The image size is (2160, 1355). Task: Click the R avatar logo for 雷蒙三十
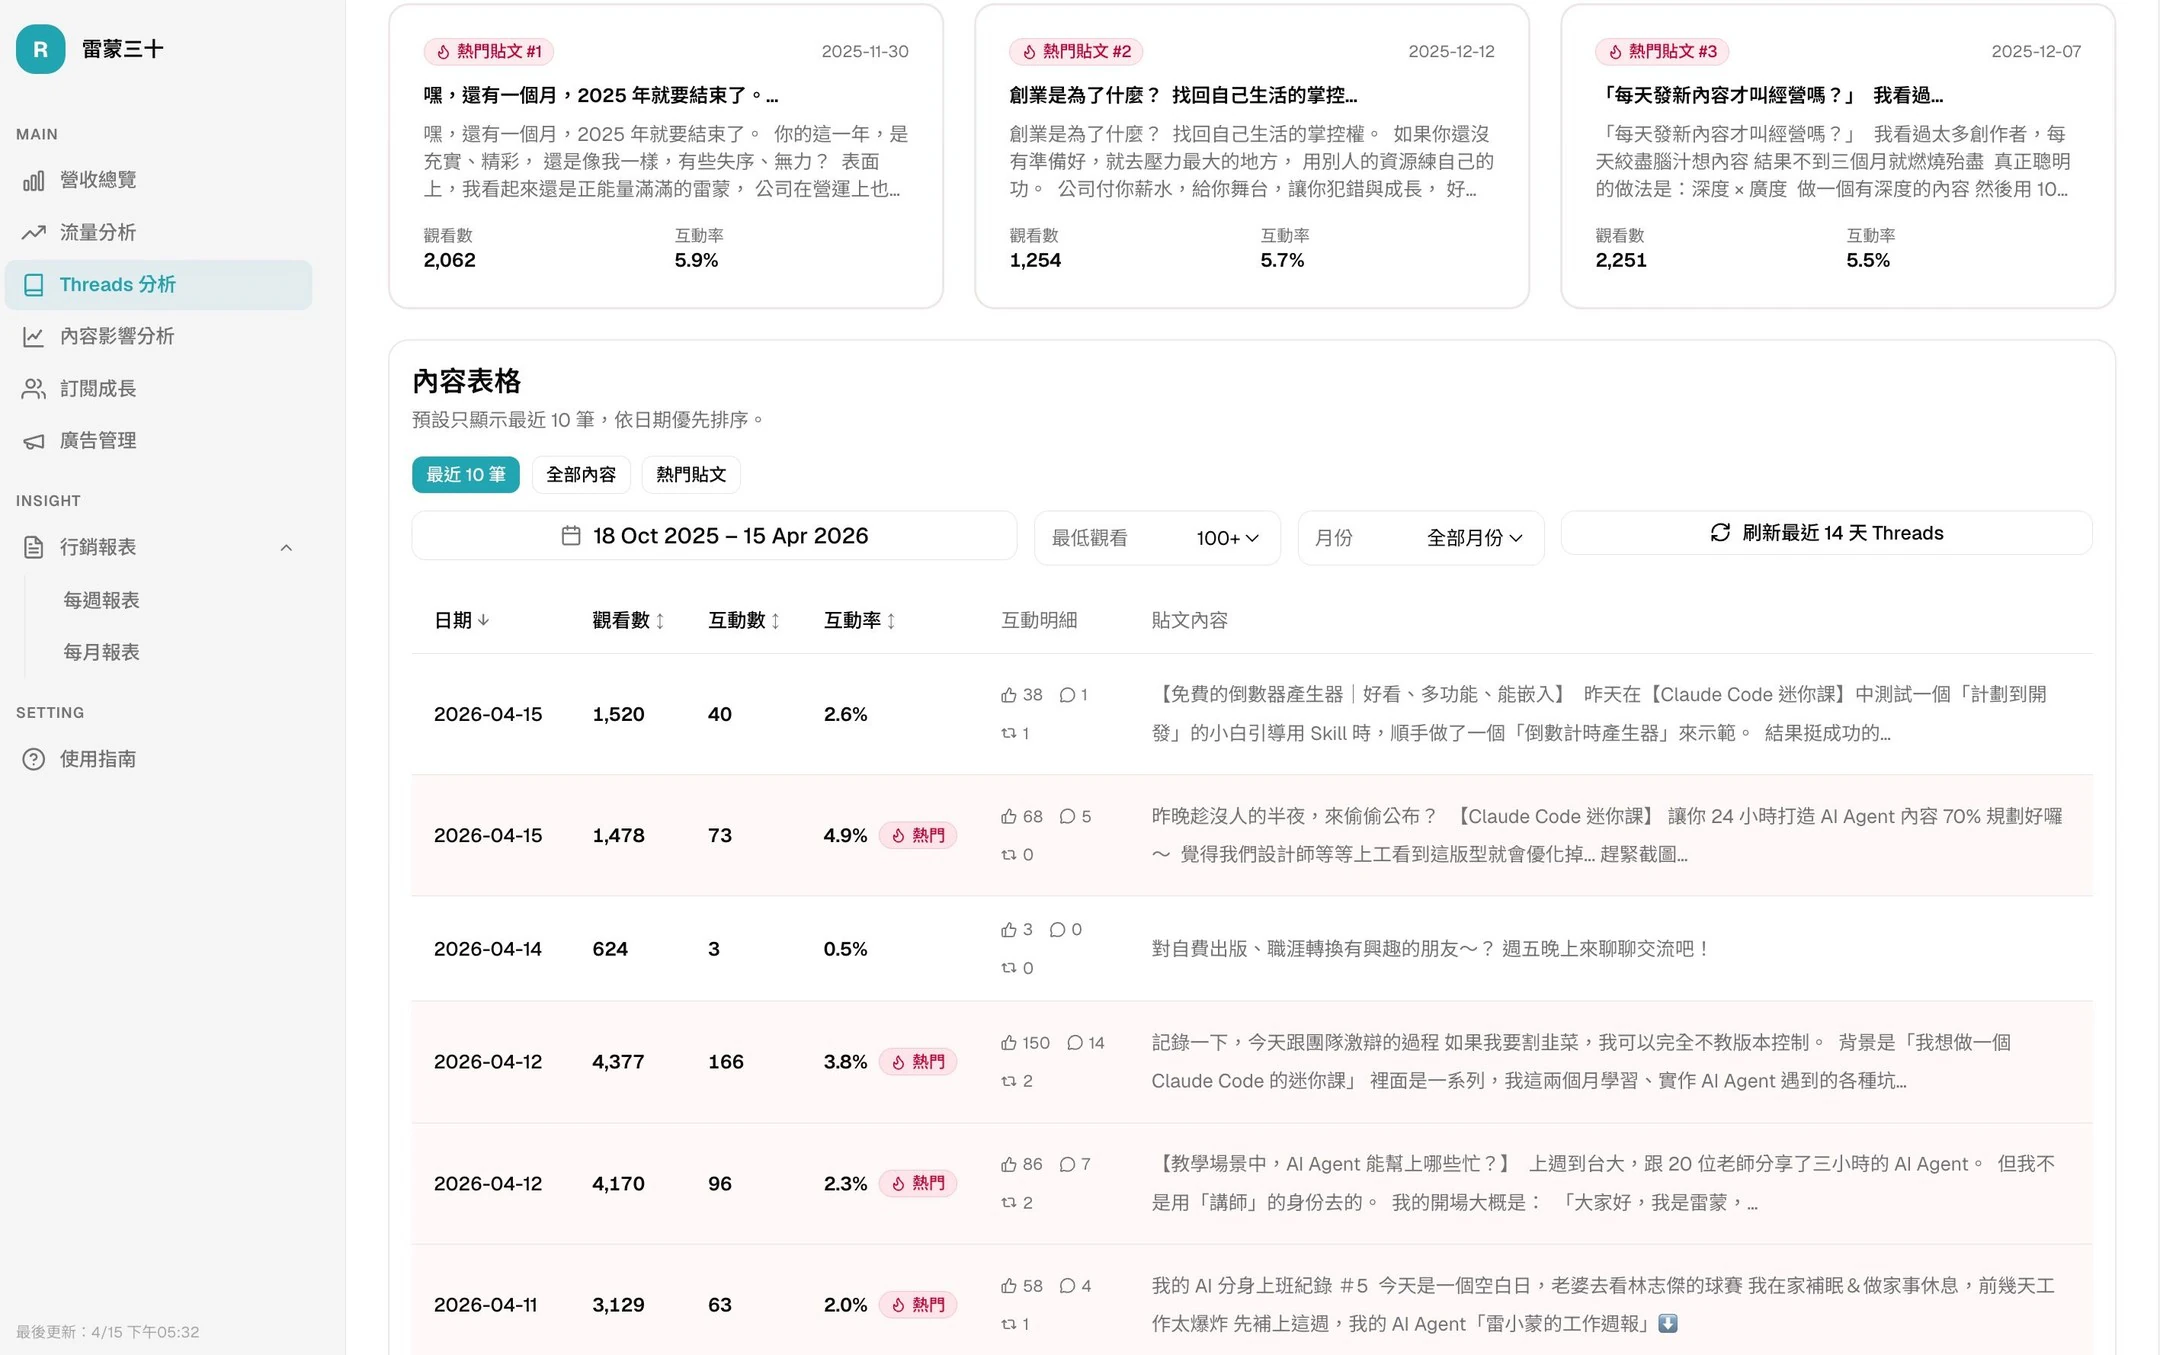(41, 49)
